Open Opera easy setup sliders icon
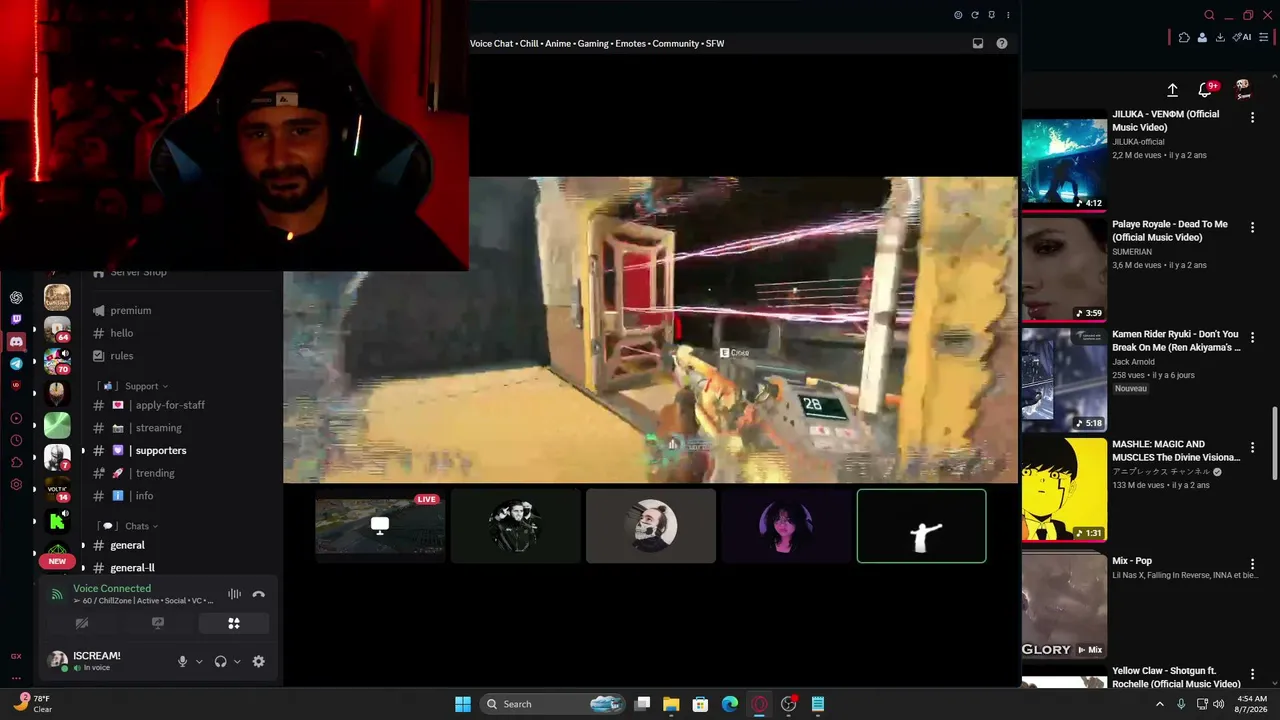 point(1264,37)
